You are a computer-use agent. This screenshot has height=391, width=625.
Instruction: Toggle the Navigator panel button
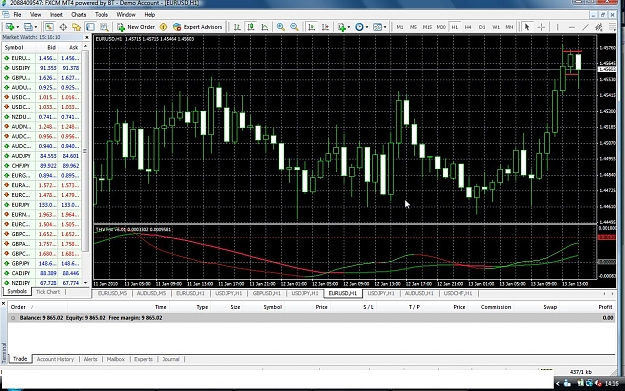(77, 27)
